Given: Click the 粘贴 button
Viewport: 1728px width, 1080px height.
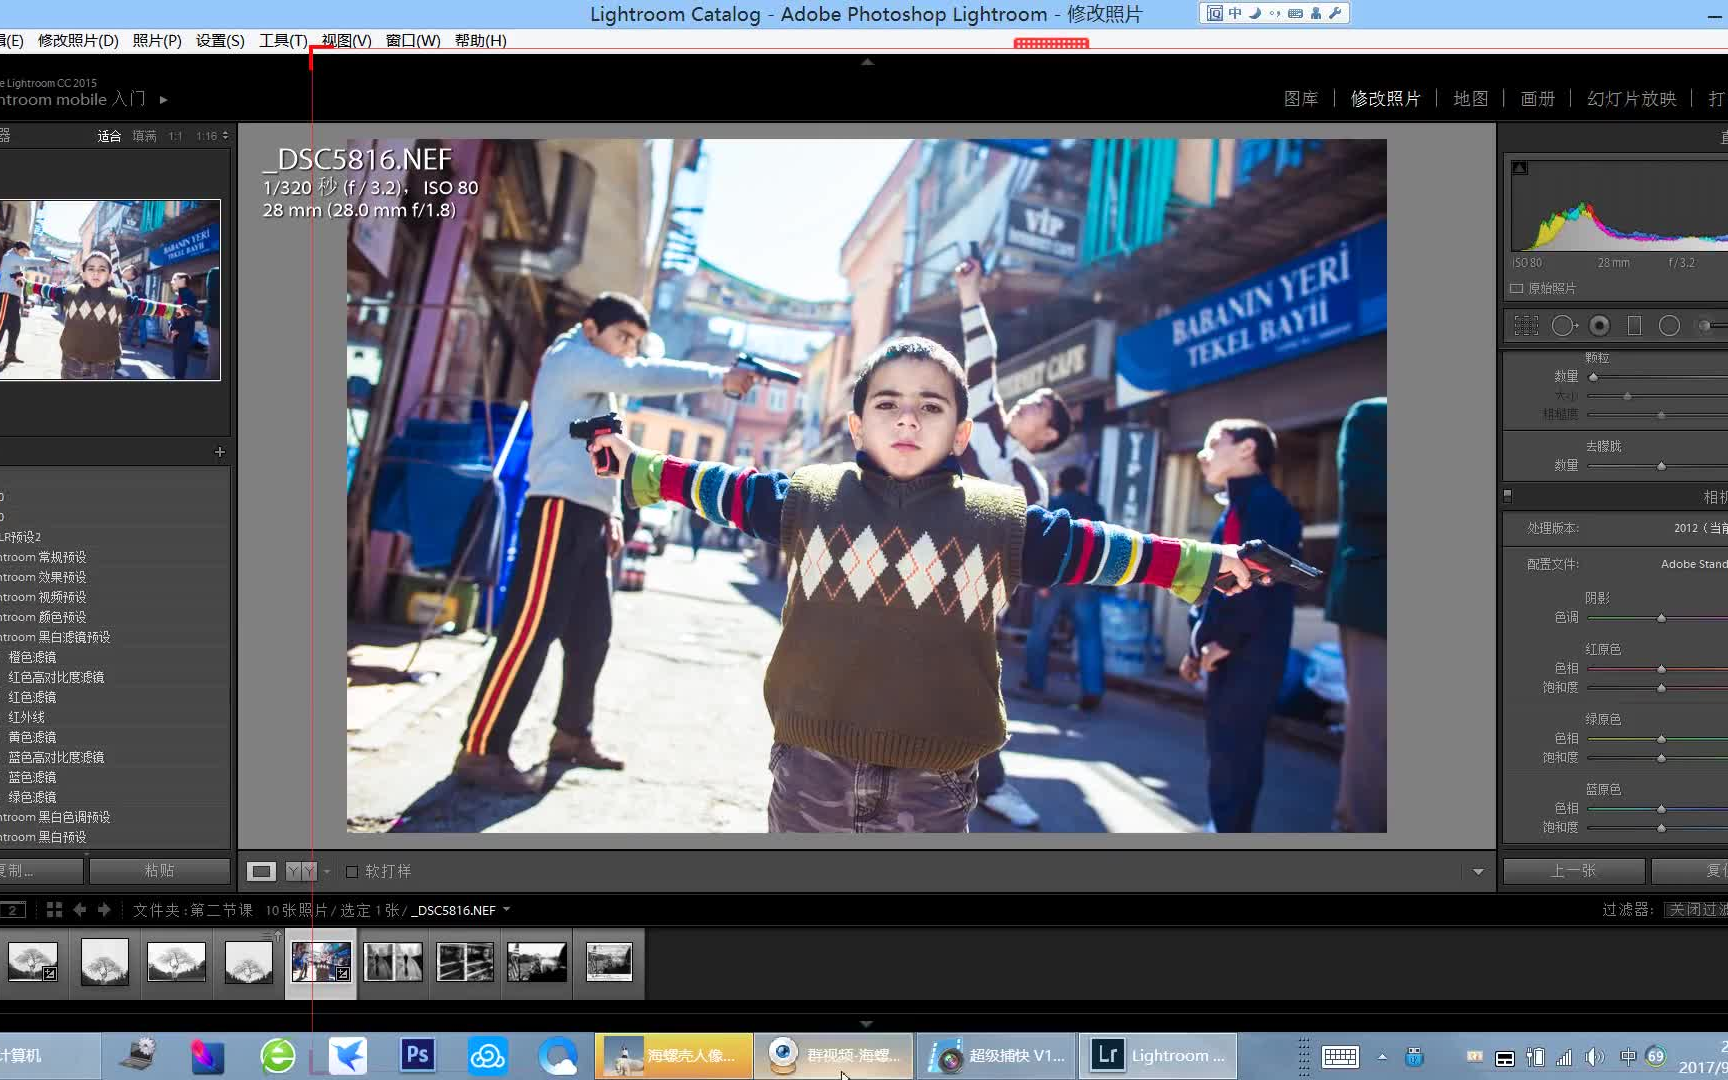Looking at the screenshot, I should click(x=159, y=871).
